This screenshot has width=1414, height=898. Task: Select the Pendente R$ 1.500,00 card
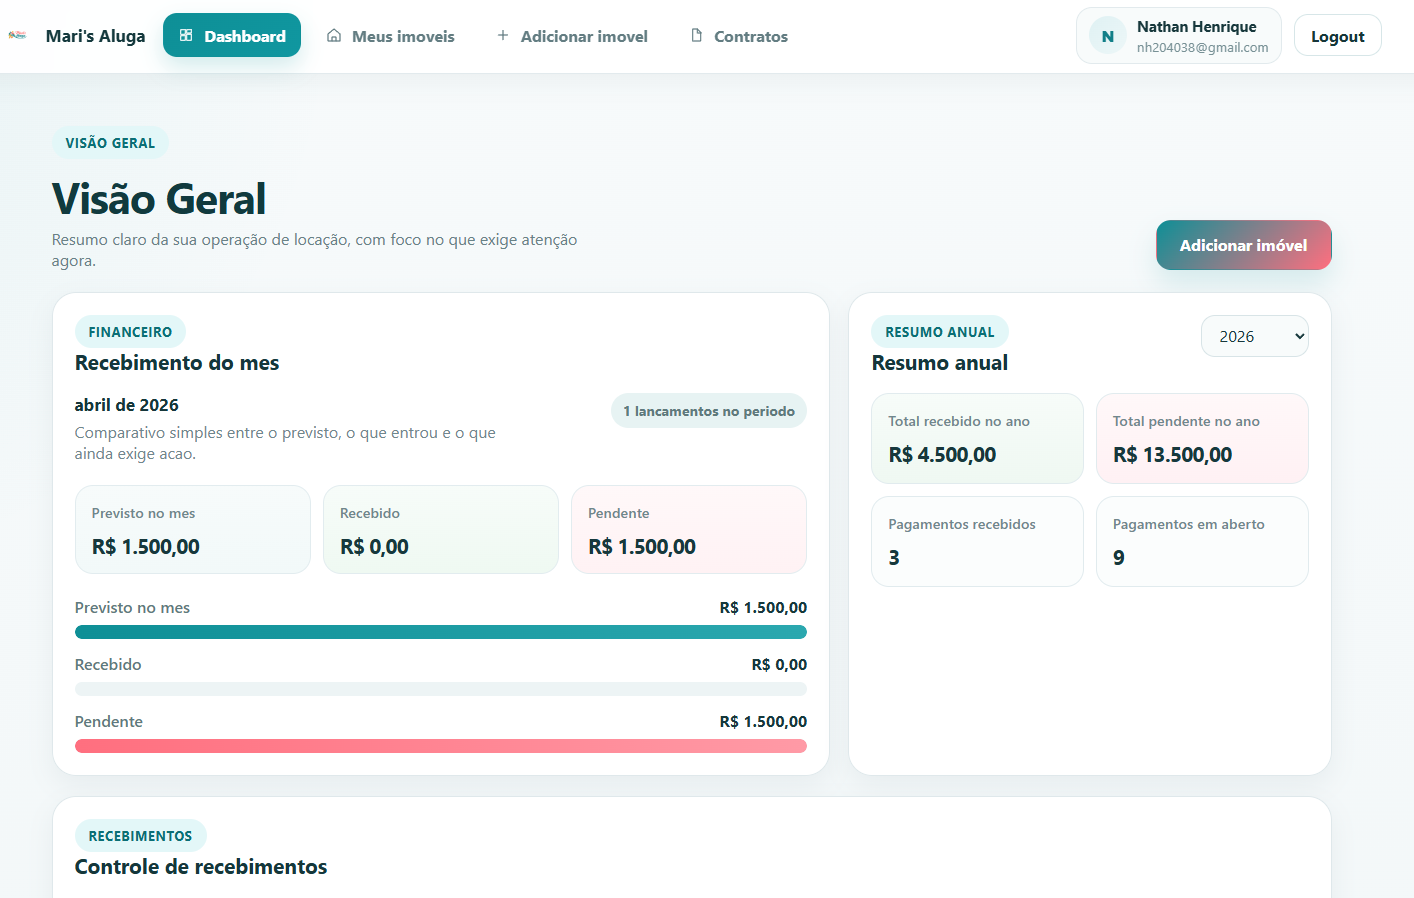click(688, 530)
